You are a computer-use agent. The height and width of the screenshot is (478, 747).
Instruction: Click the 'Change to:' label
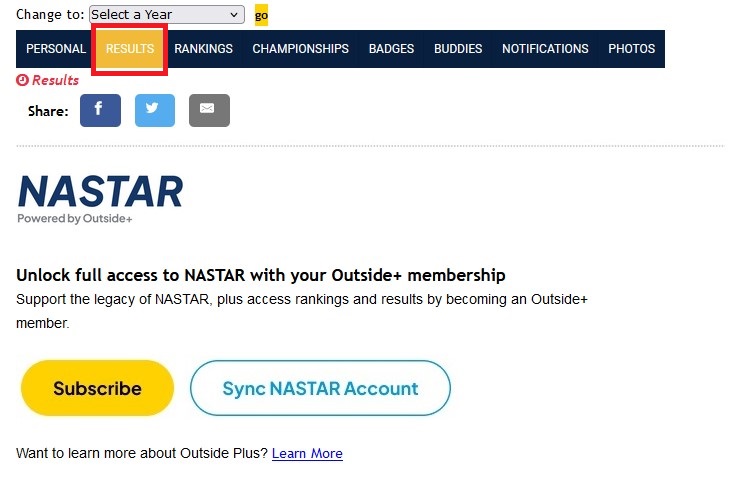point(50,15)
